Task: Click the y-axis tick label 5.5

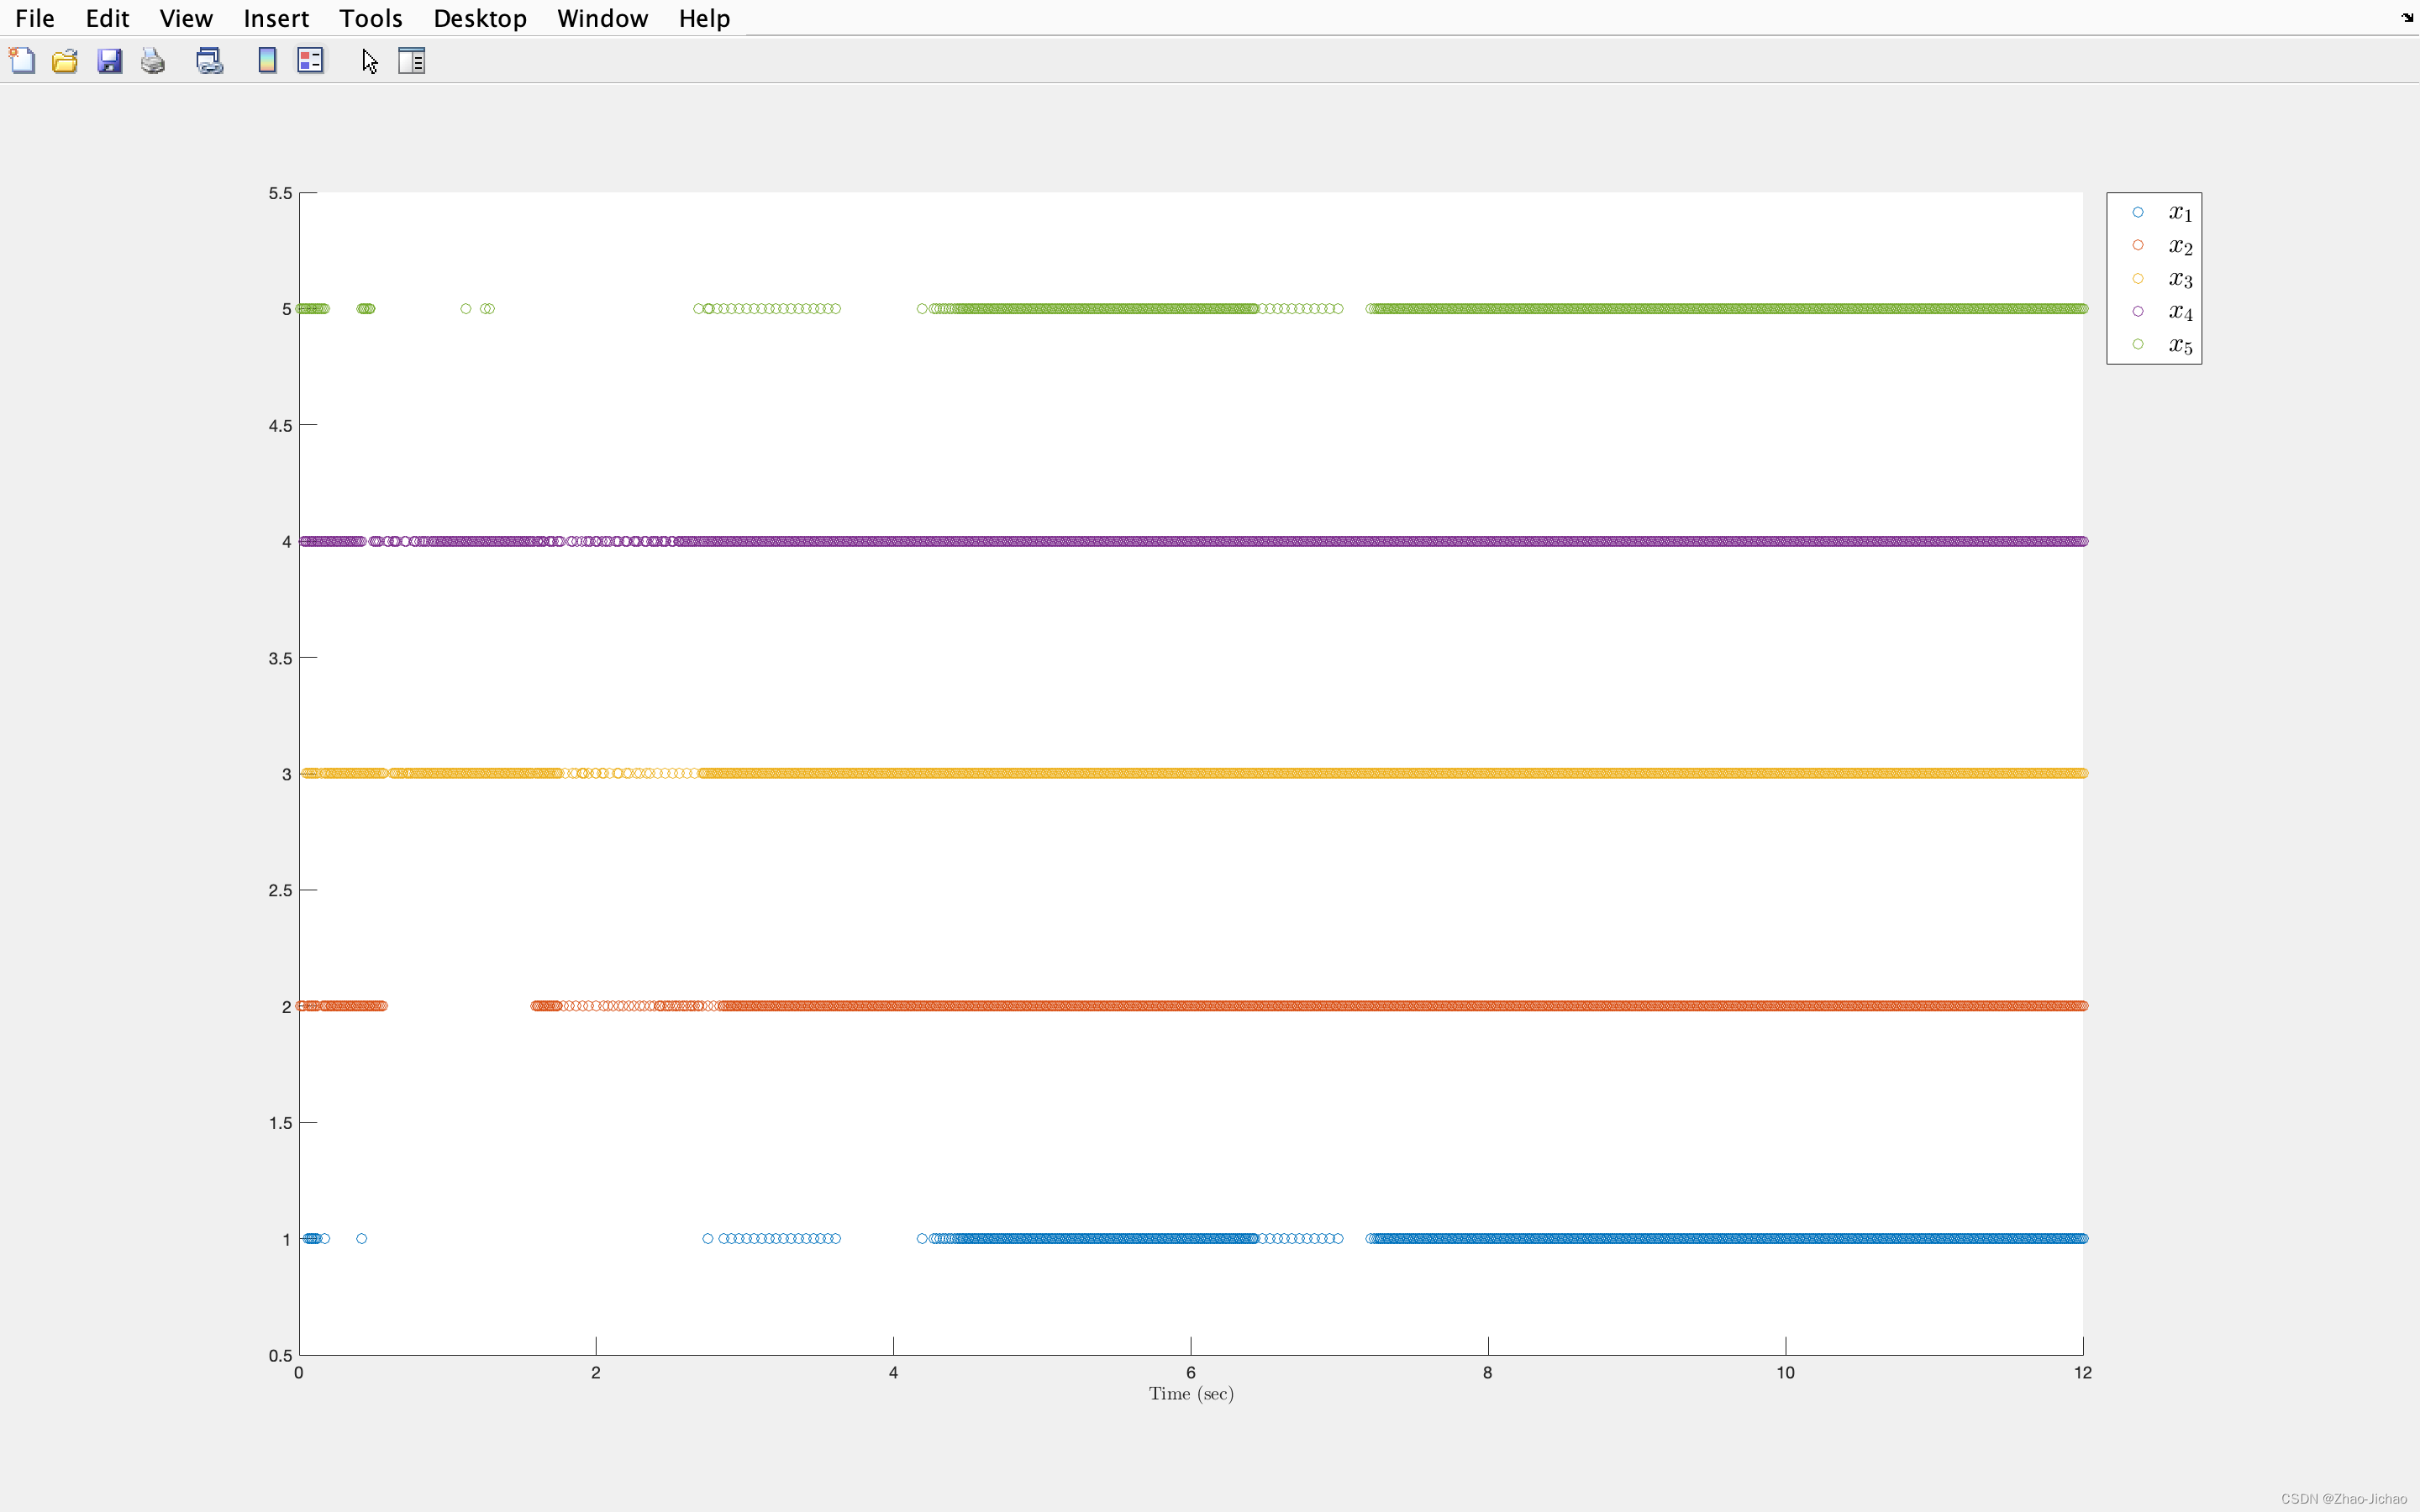Action: tap(280, 193)
